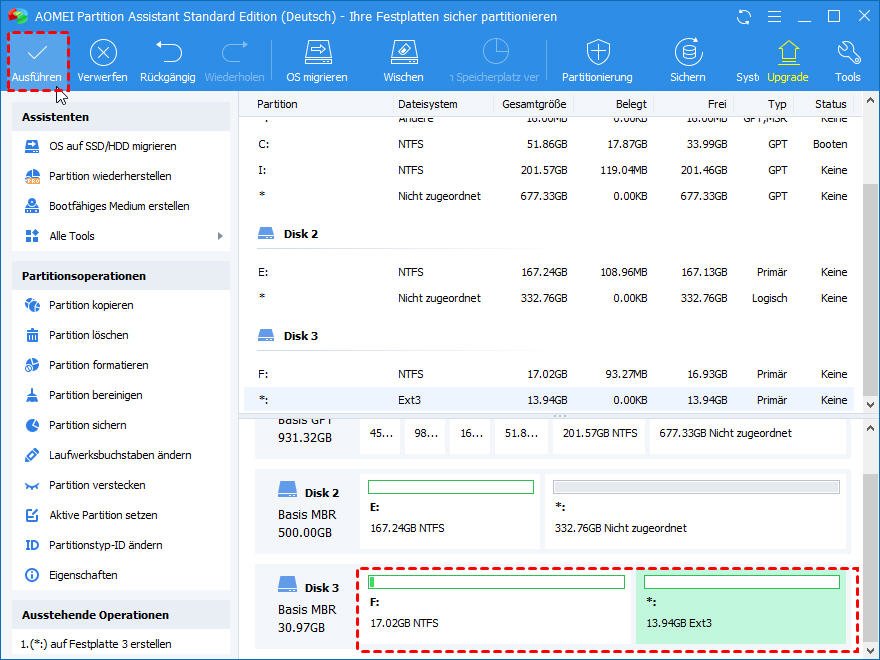Screen dimensions: 880x660
Task: Click partition list scrollbar up arrow
Action: (870, 101)
